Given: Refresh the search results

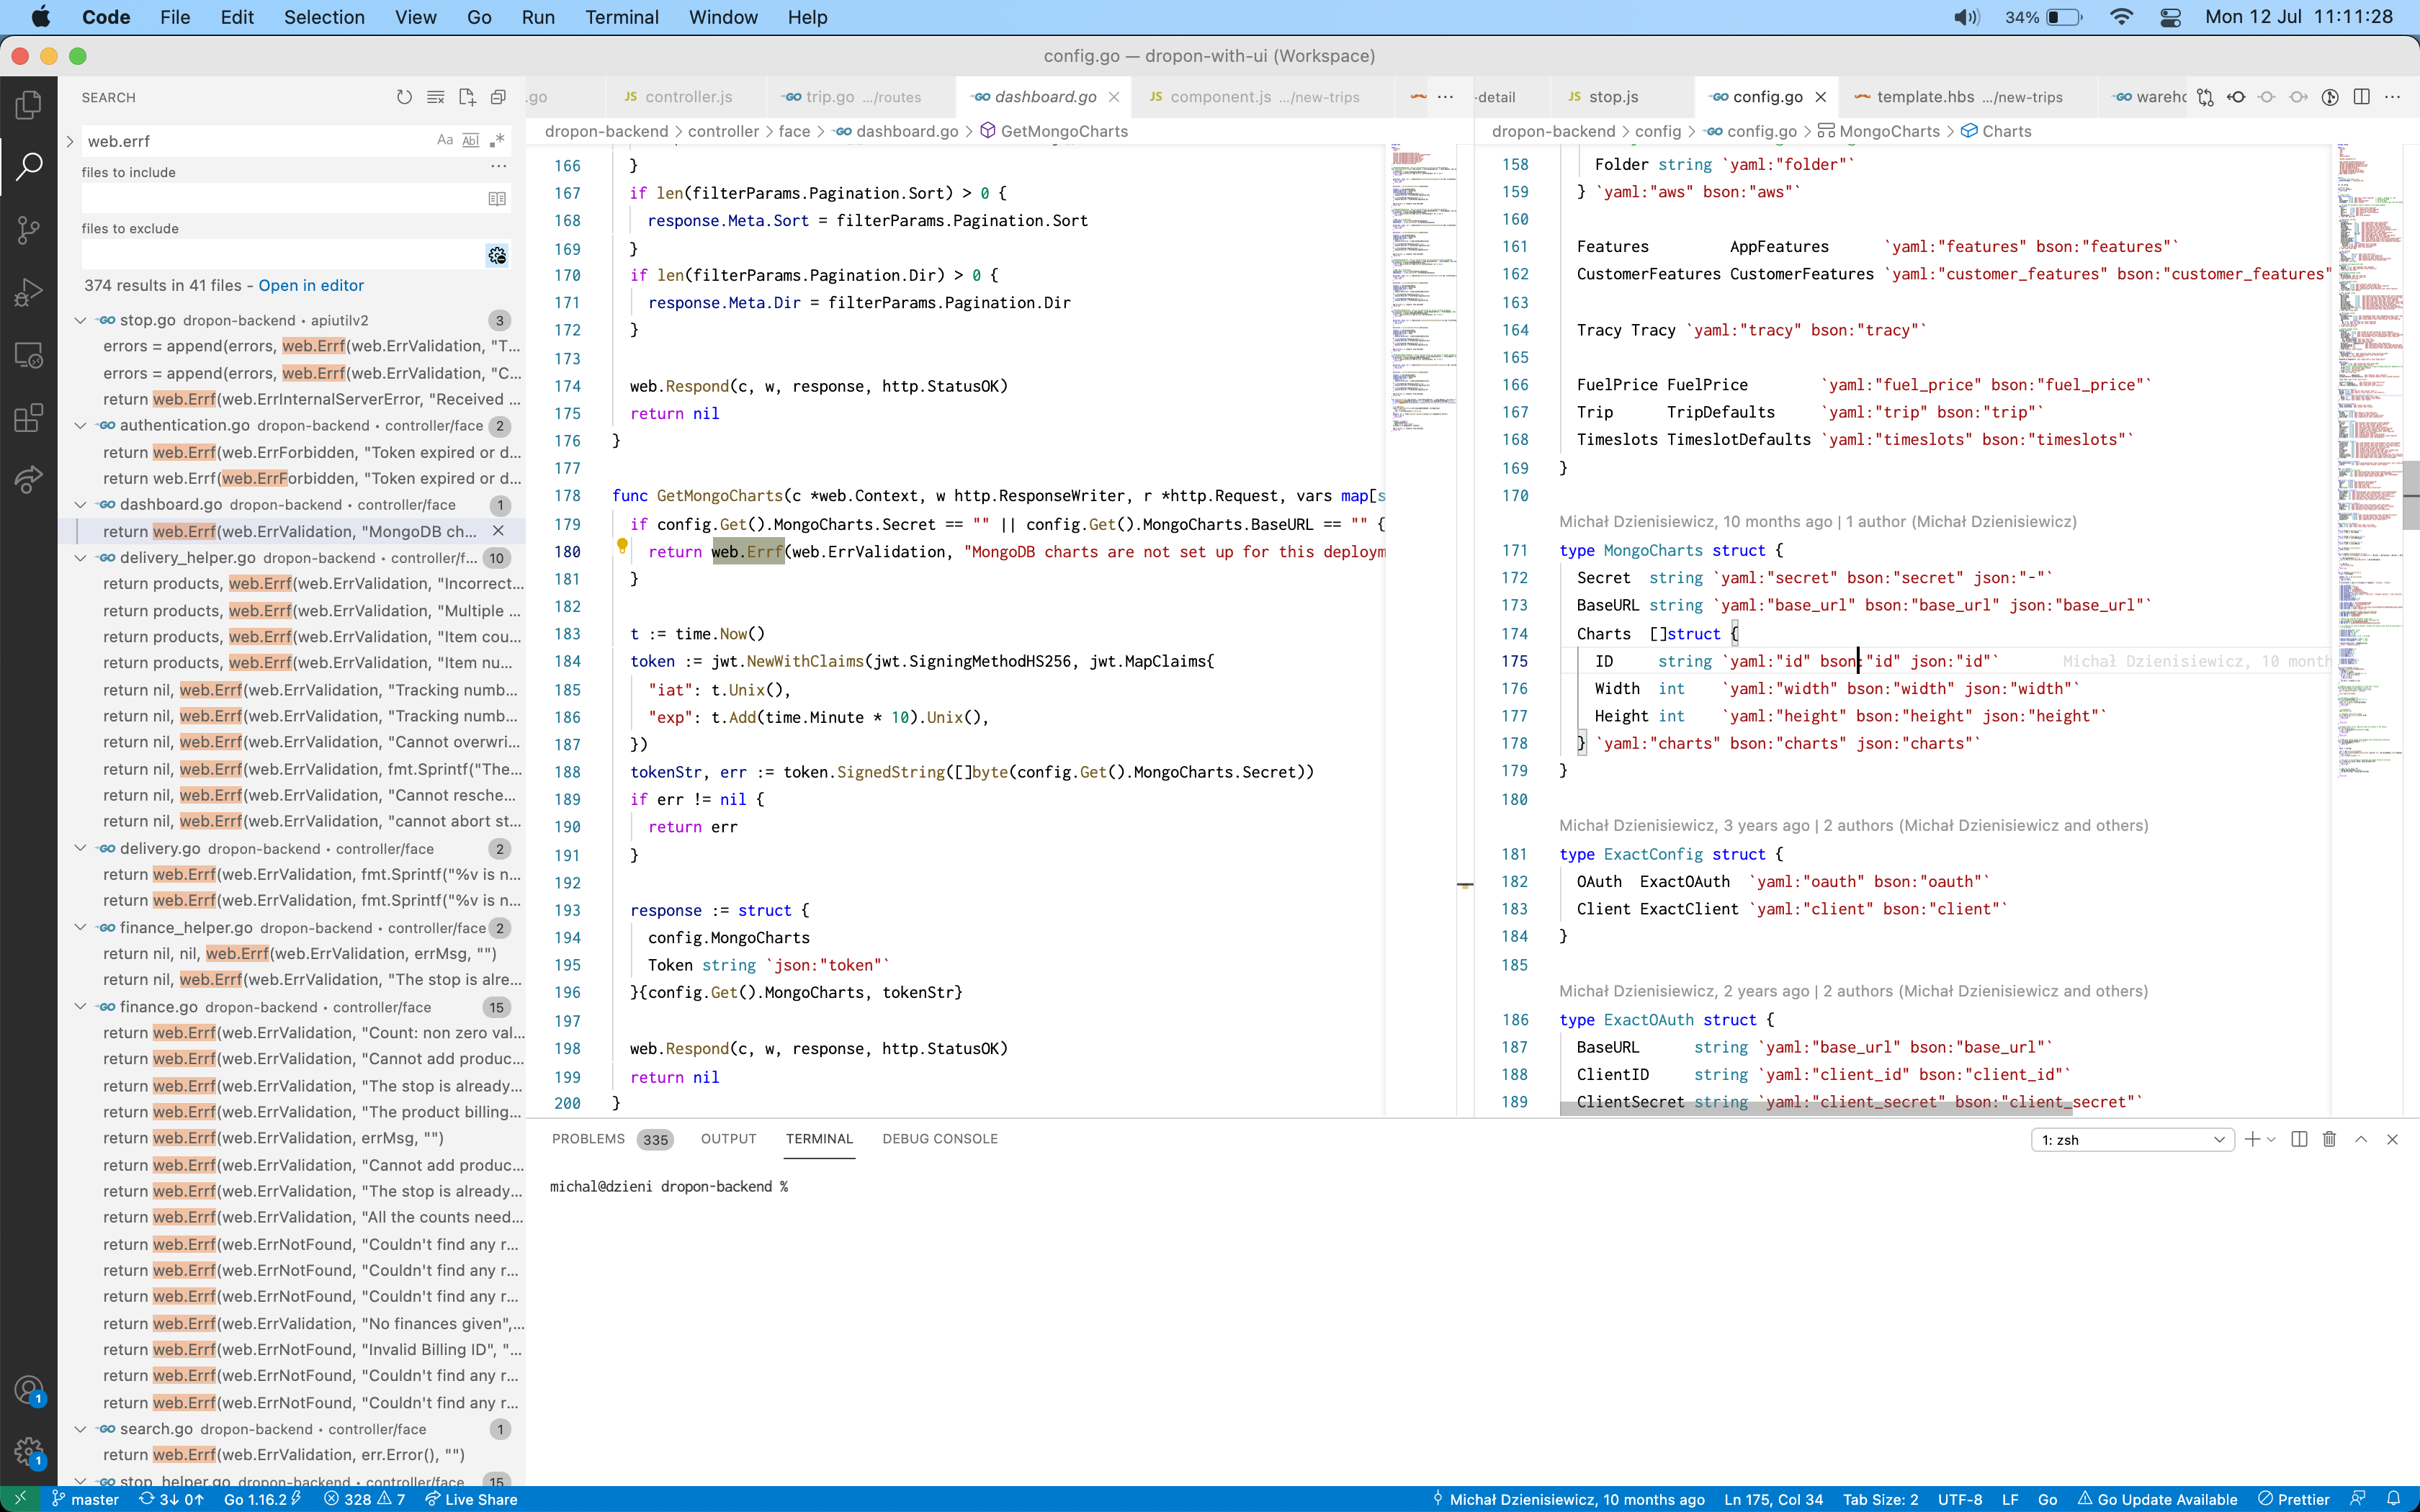Looking at the screenshot, I should coord(404,97).
